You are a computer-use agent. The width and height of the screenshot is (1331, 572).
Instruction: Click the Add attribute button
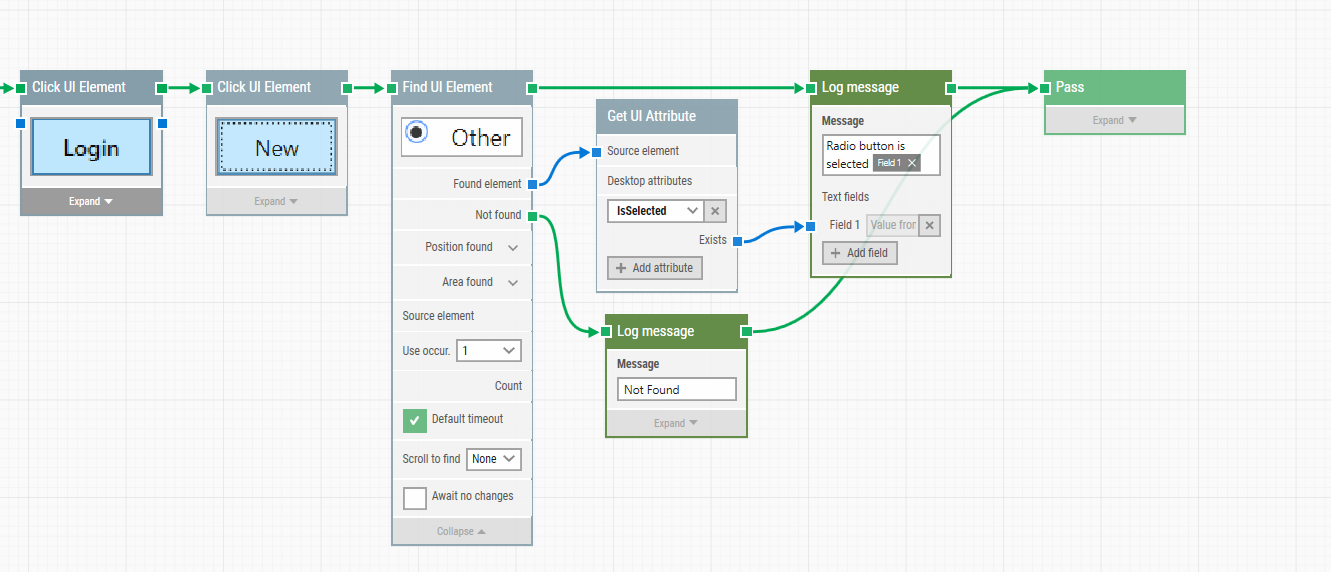(x=654, y=268)
